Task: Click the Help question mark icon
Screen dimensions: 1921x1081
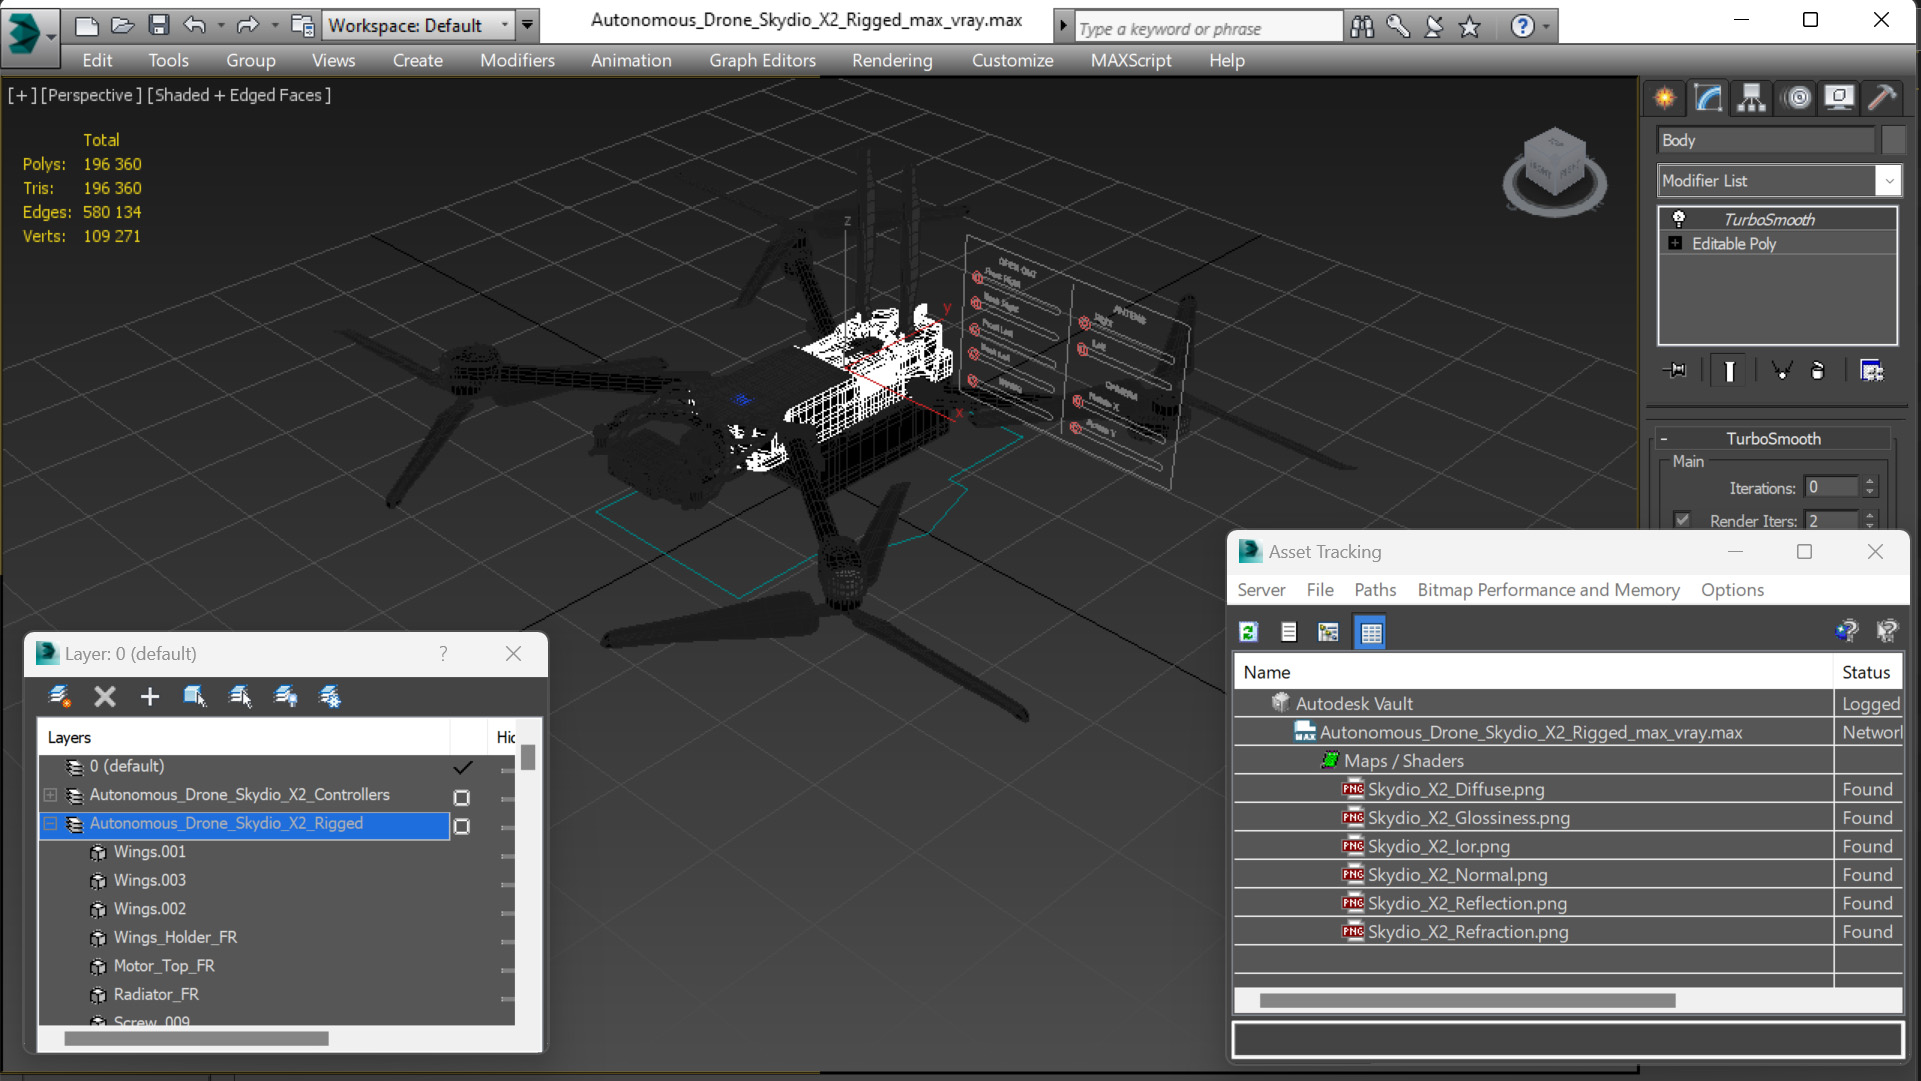Action: coord(1522,27)
